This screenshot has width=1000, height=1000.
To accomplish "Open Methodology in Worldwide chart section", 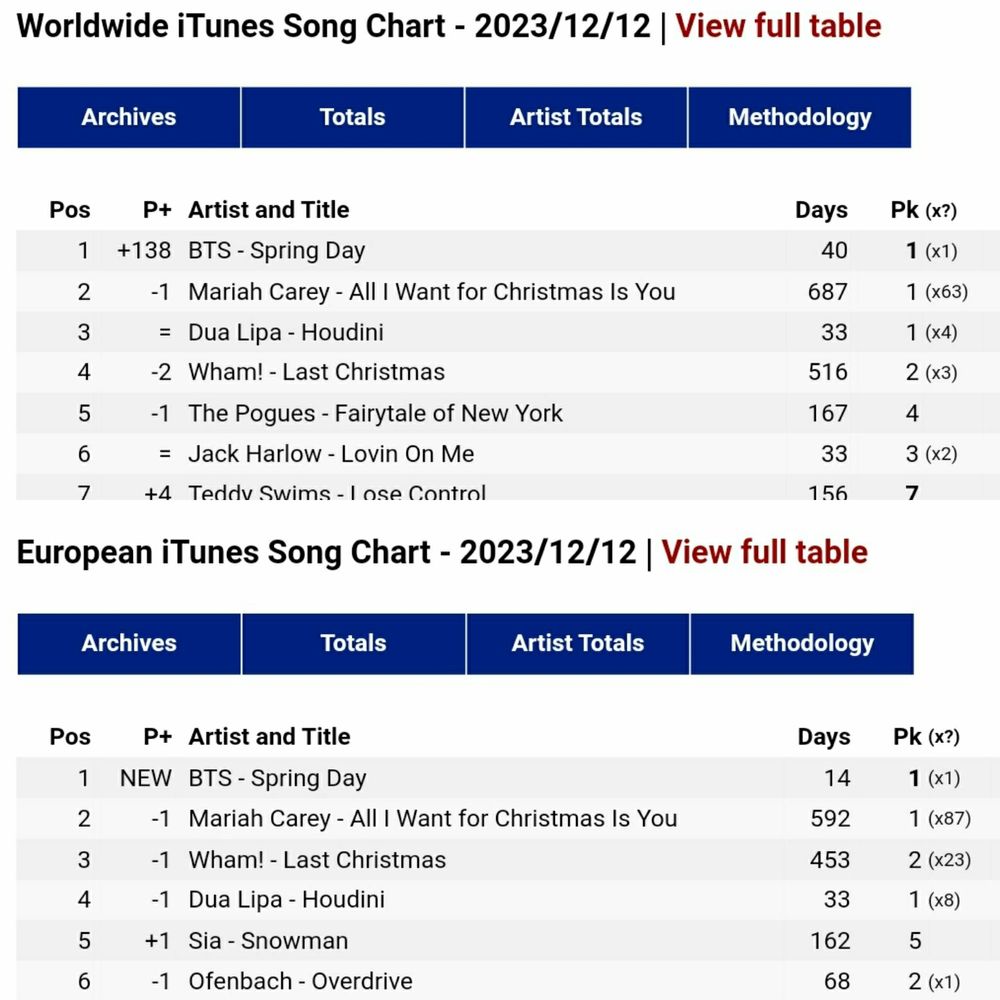I will (800, 117).
